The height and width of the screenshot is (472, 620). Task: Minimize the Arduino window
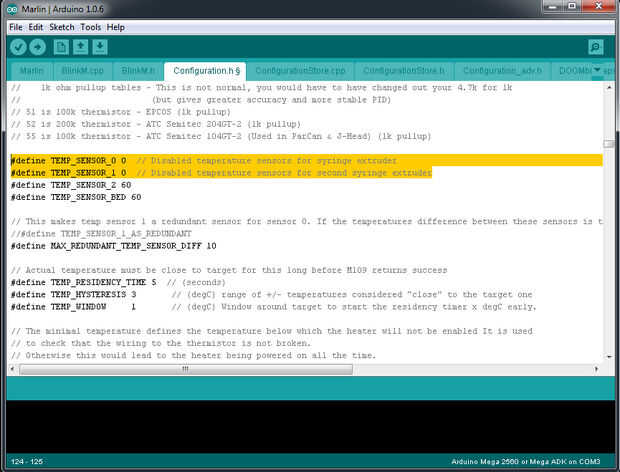pyautogui.click(x=553, y=6)
